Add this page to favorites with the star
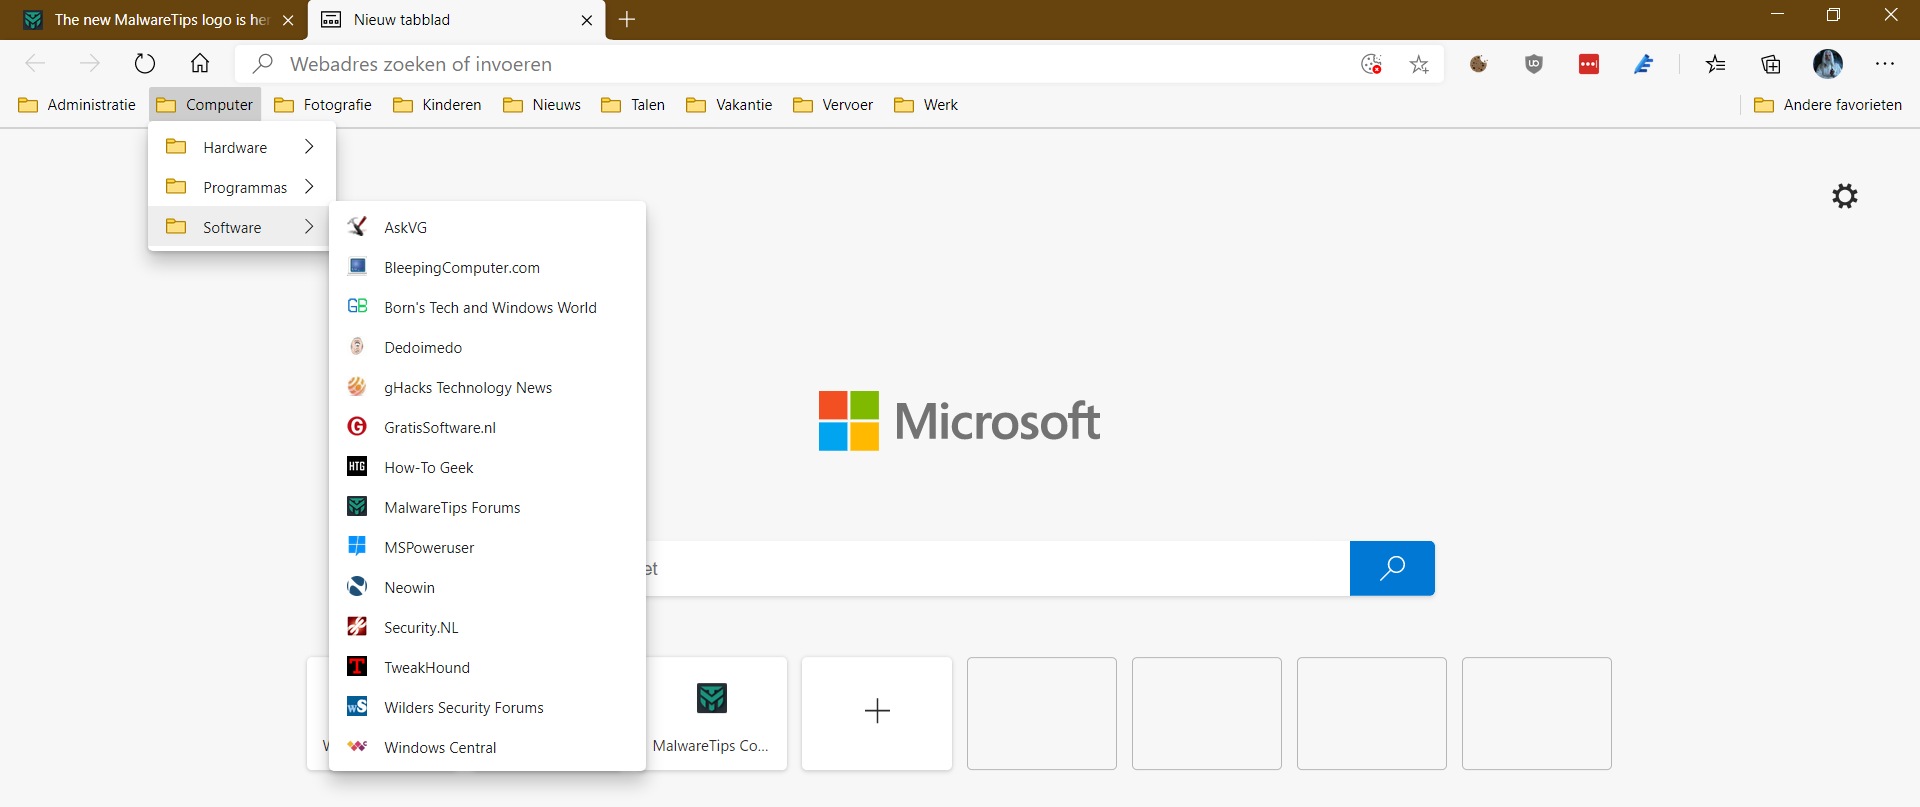This screenshot has width=1920, height=807. 1419,64
